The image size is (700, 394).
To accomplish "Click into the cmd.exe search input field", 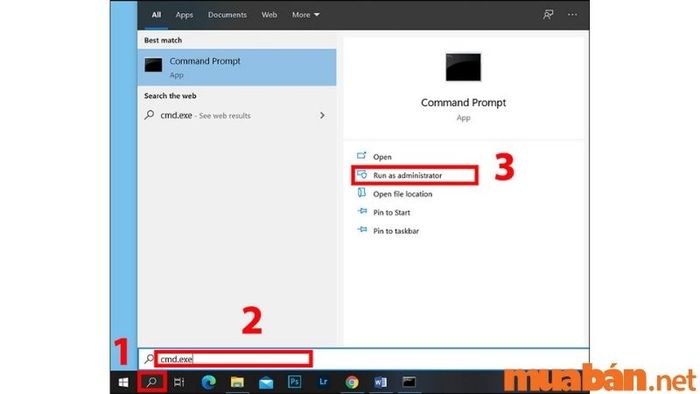I will click(x=234, y=359).
